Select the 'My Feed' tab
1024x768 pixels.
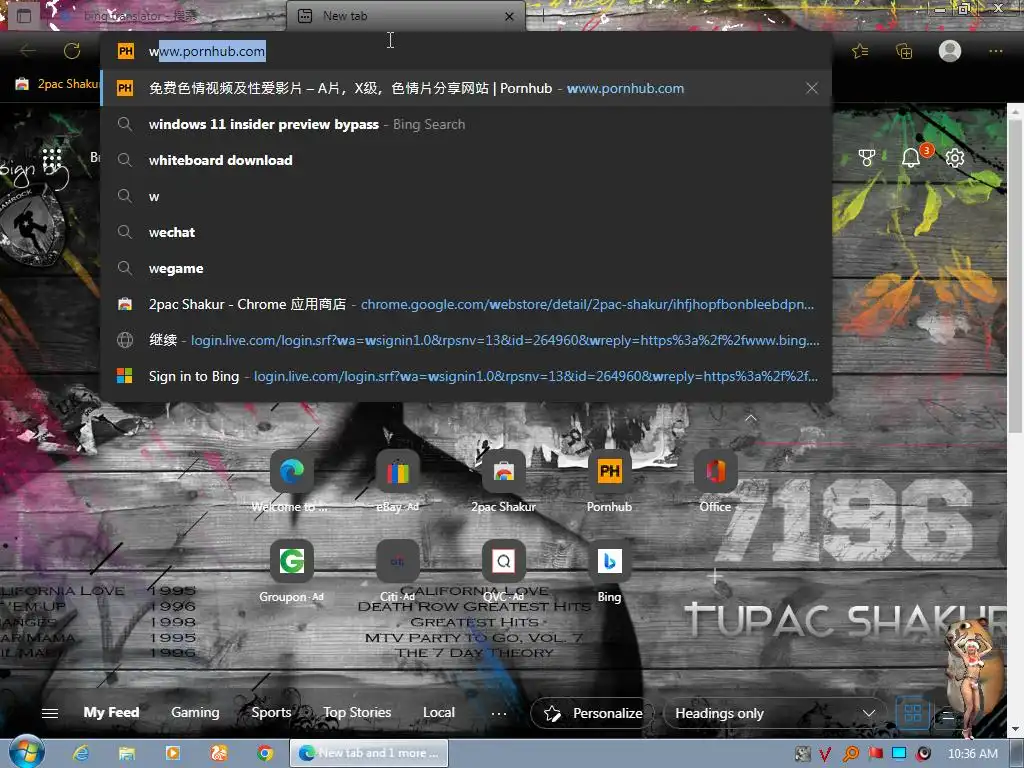point(111,712)
